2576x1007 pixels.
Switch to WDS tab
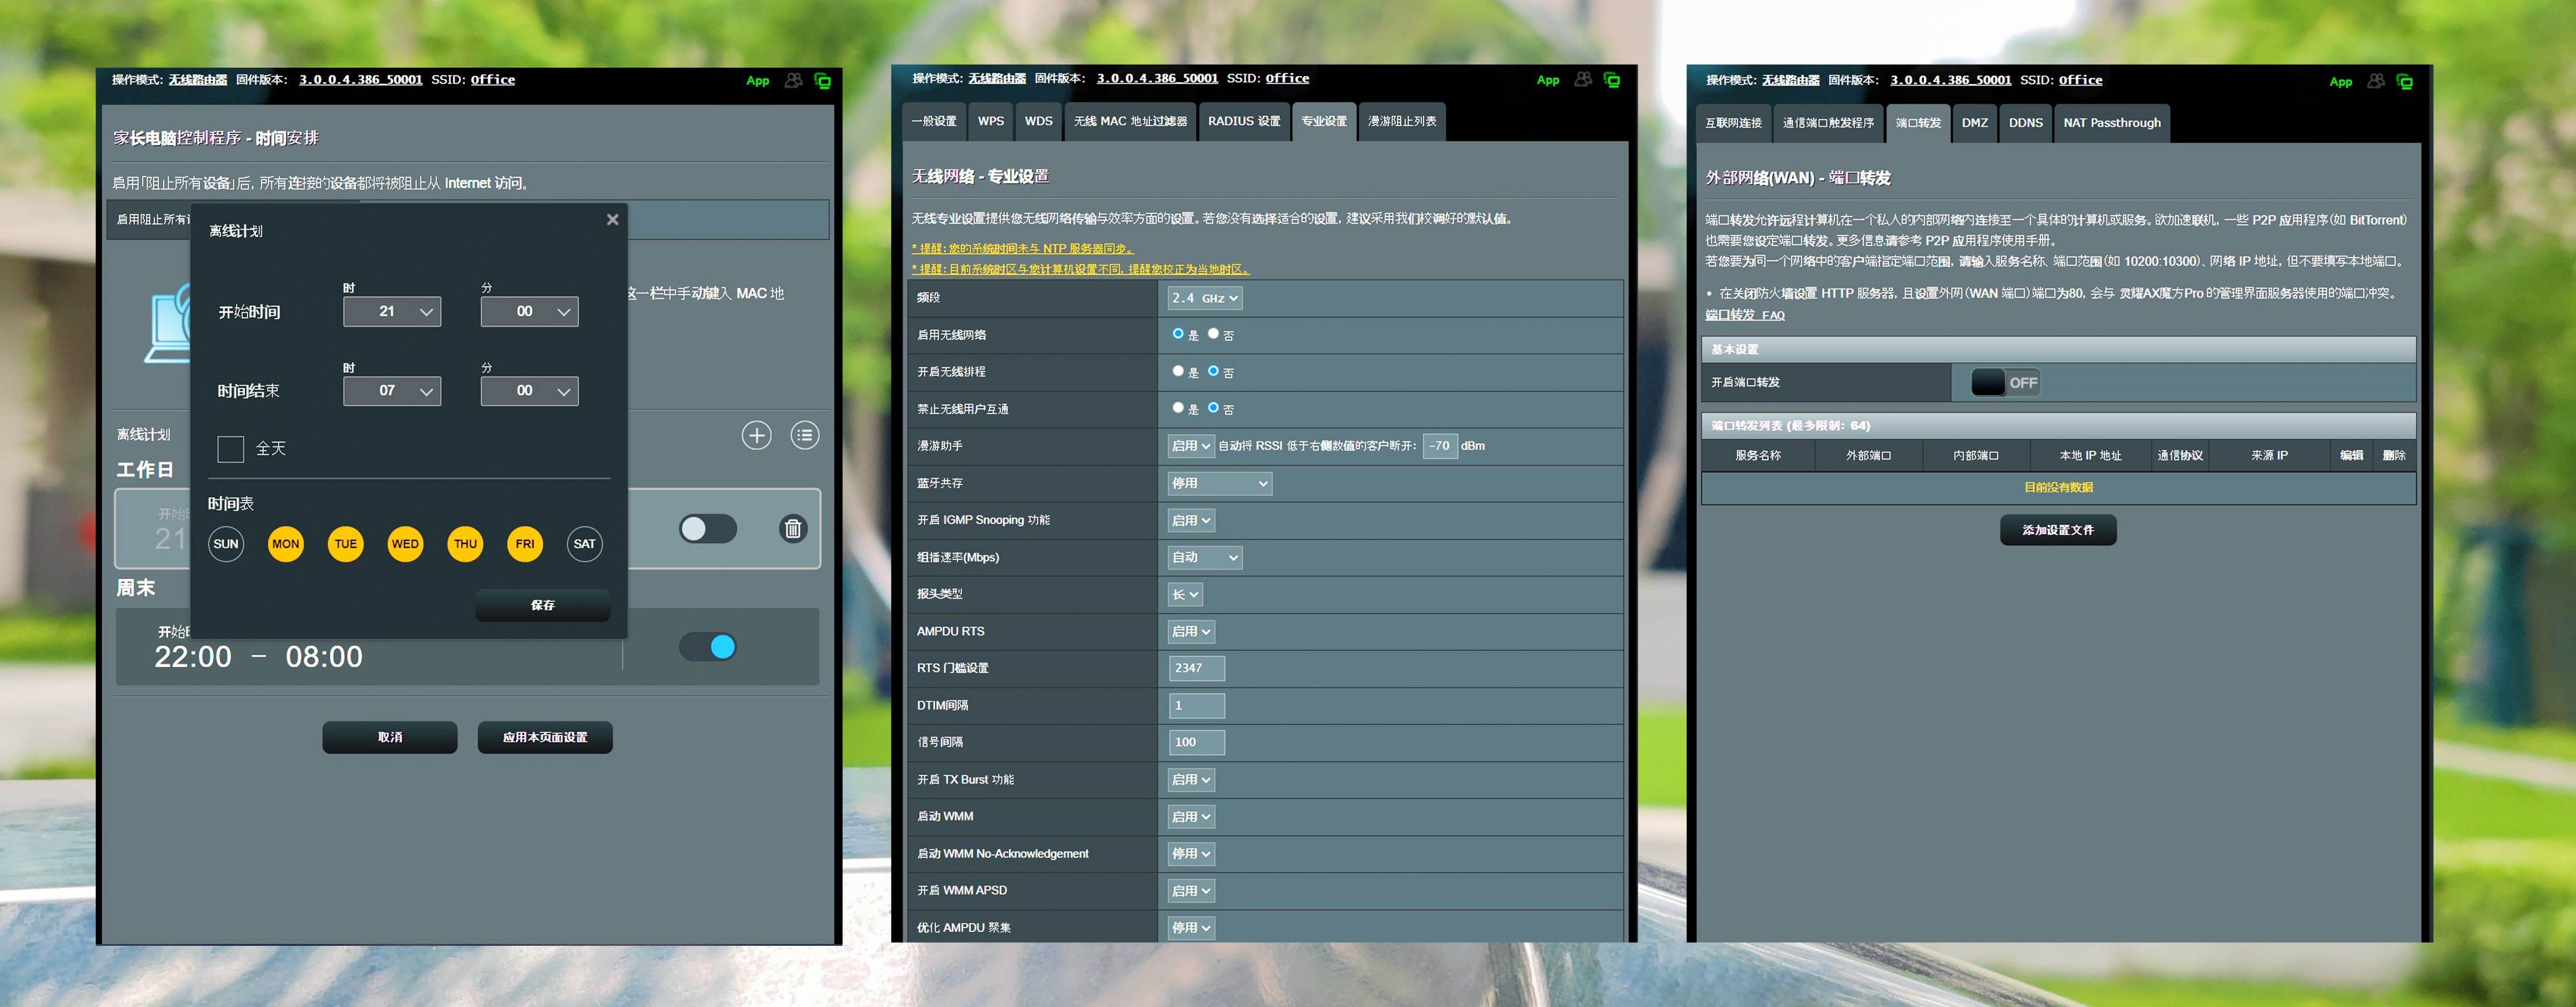tap(1039, 121)
